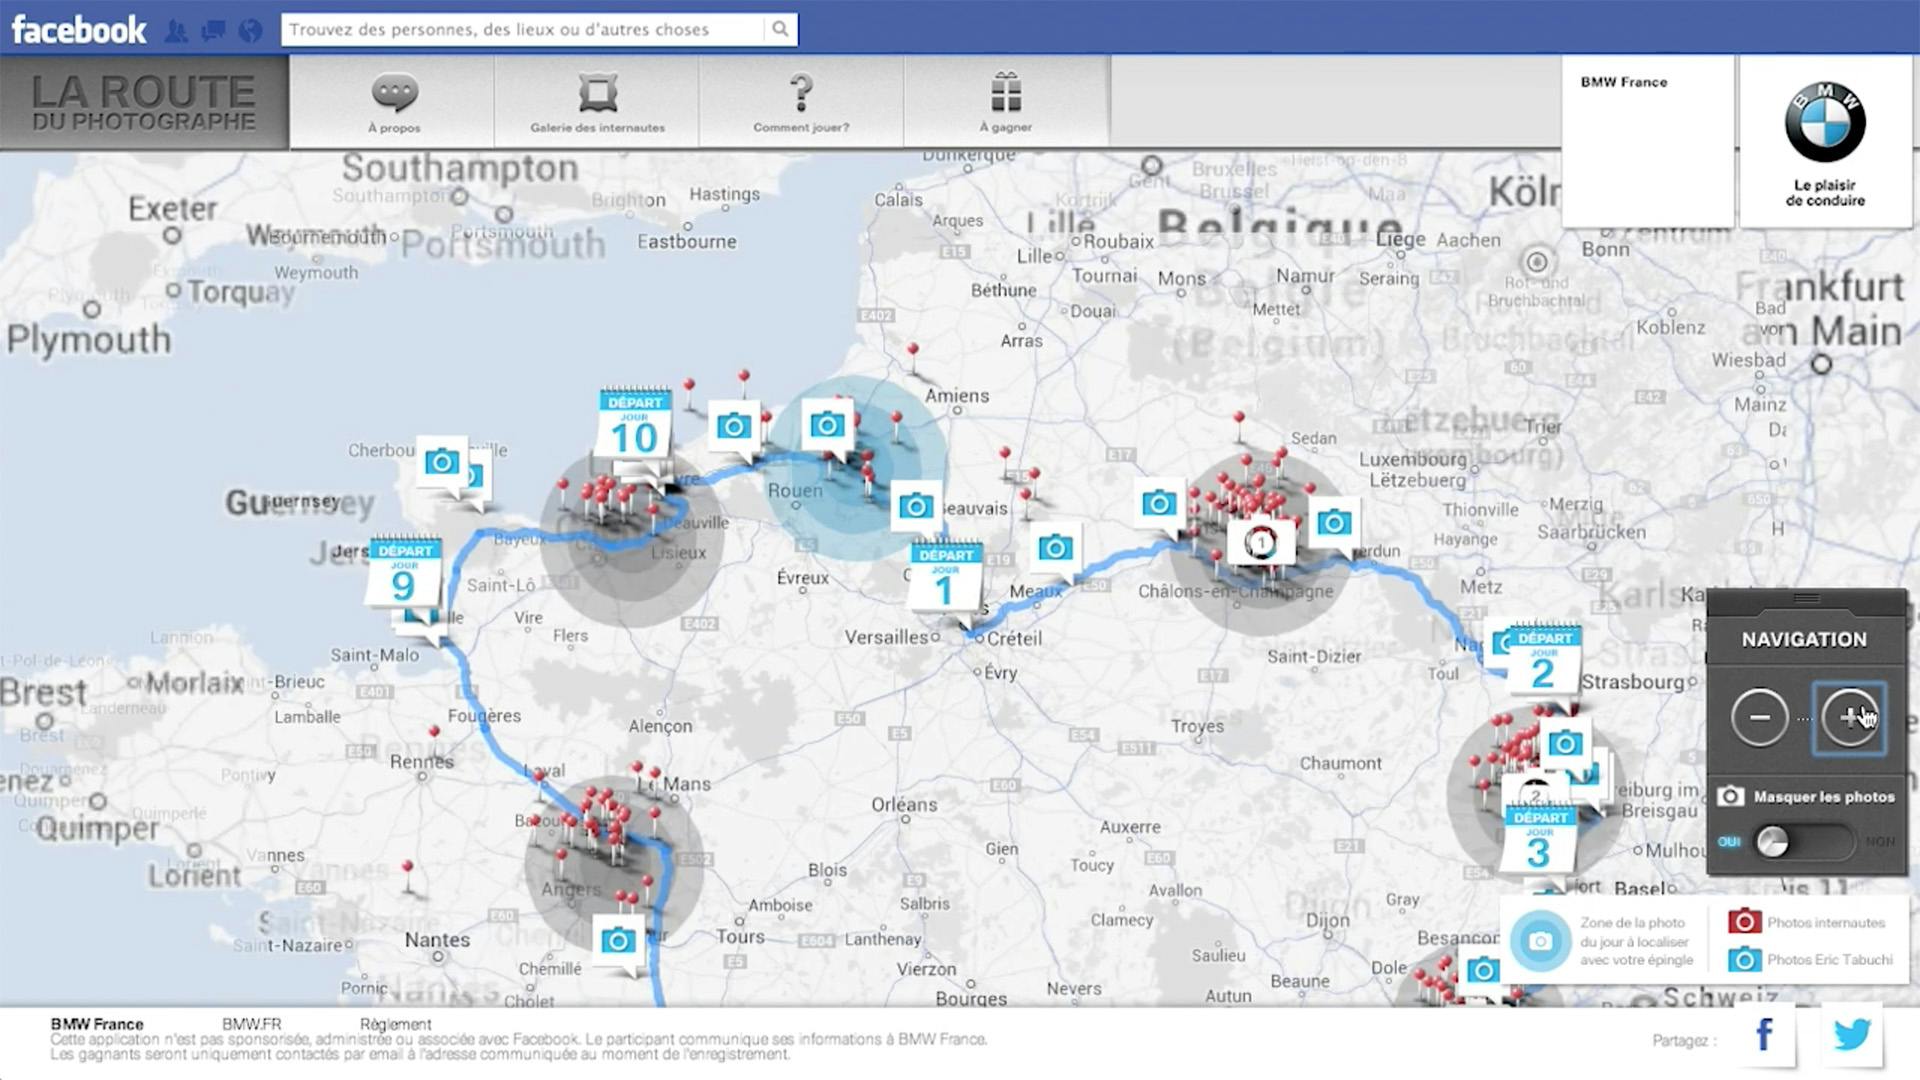Open blue camera photo south of Angers
This screenshot has width=1920, height=1080.
point(618,941)
